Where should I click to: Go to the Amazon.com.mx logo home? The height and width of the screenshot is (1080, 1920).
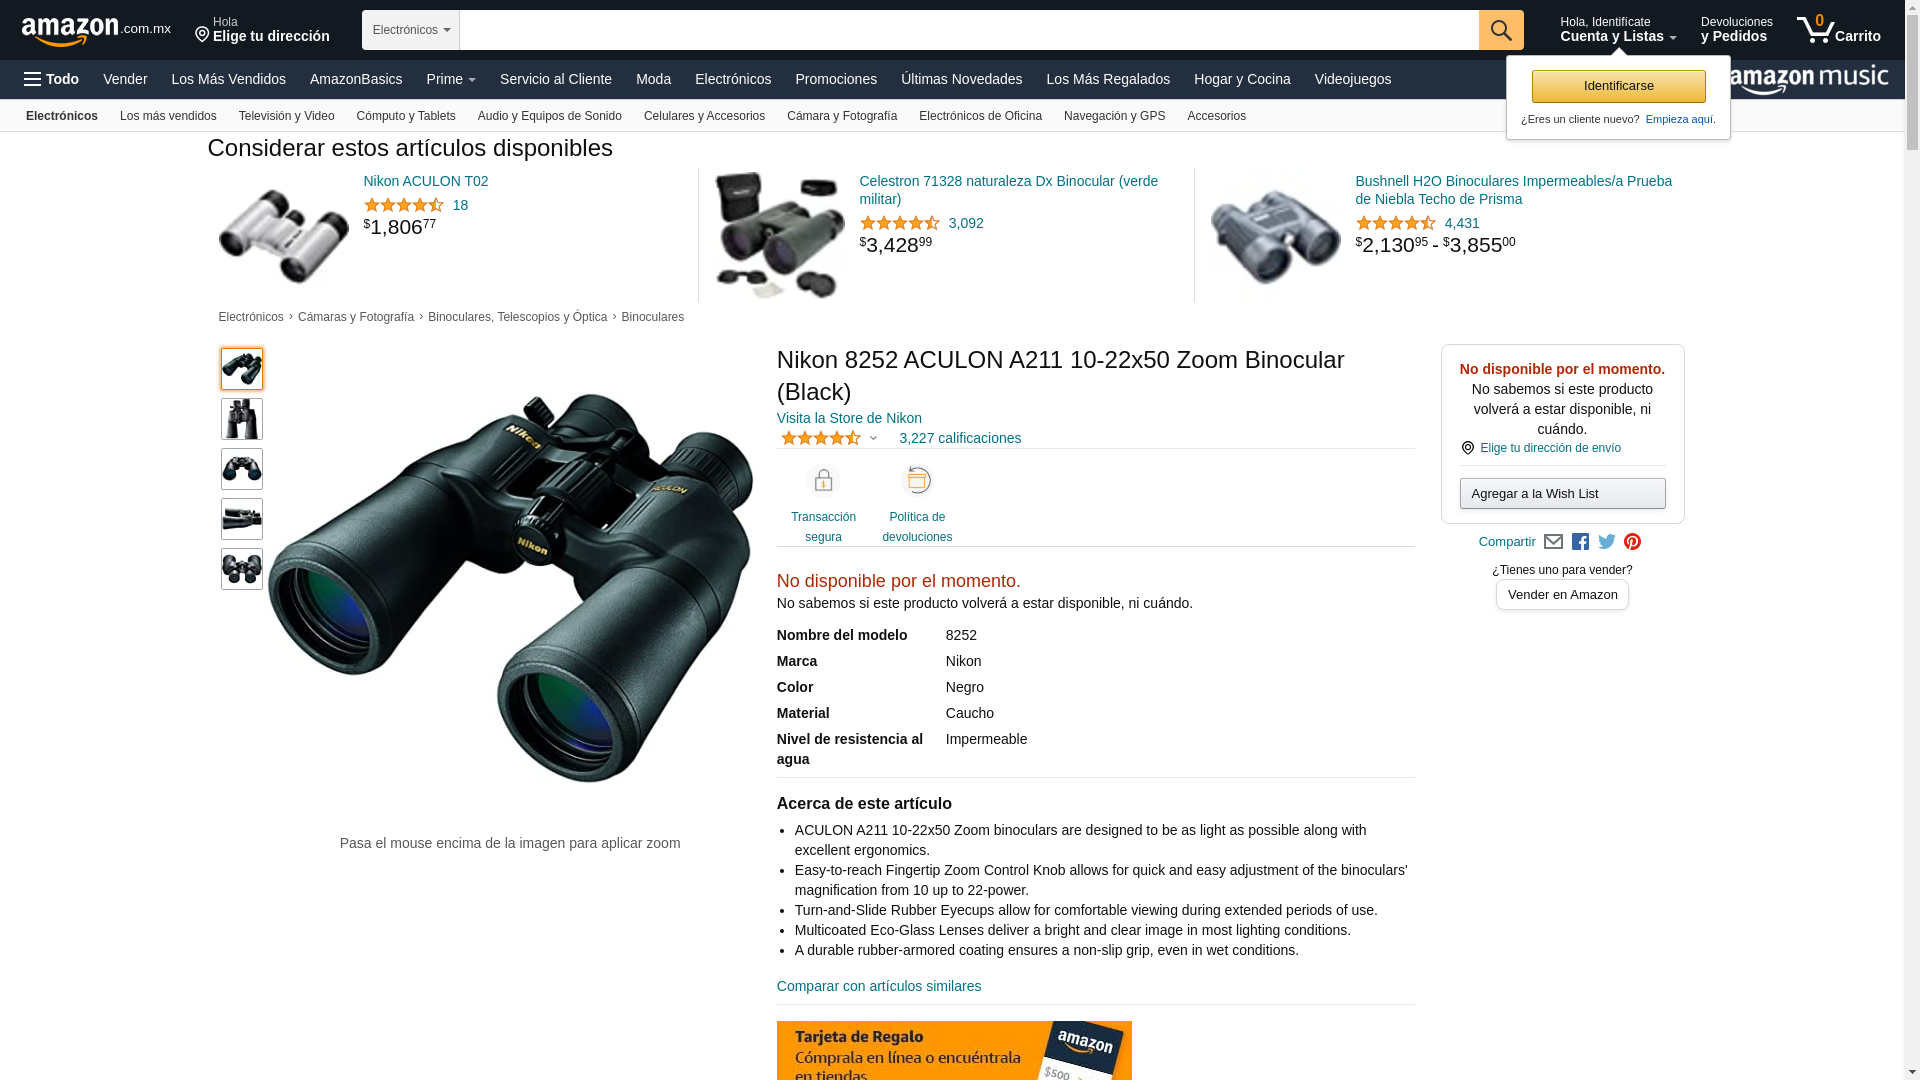click(x=96, y=31)
